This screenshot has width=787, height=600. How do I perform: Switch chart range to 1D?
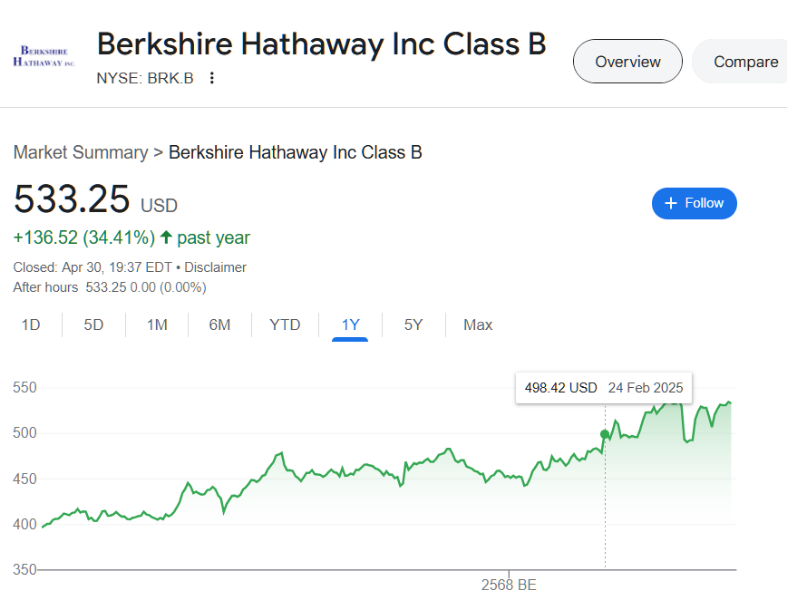pos(31,325)
